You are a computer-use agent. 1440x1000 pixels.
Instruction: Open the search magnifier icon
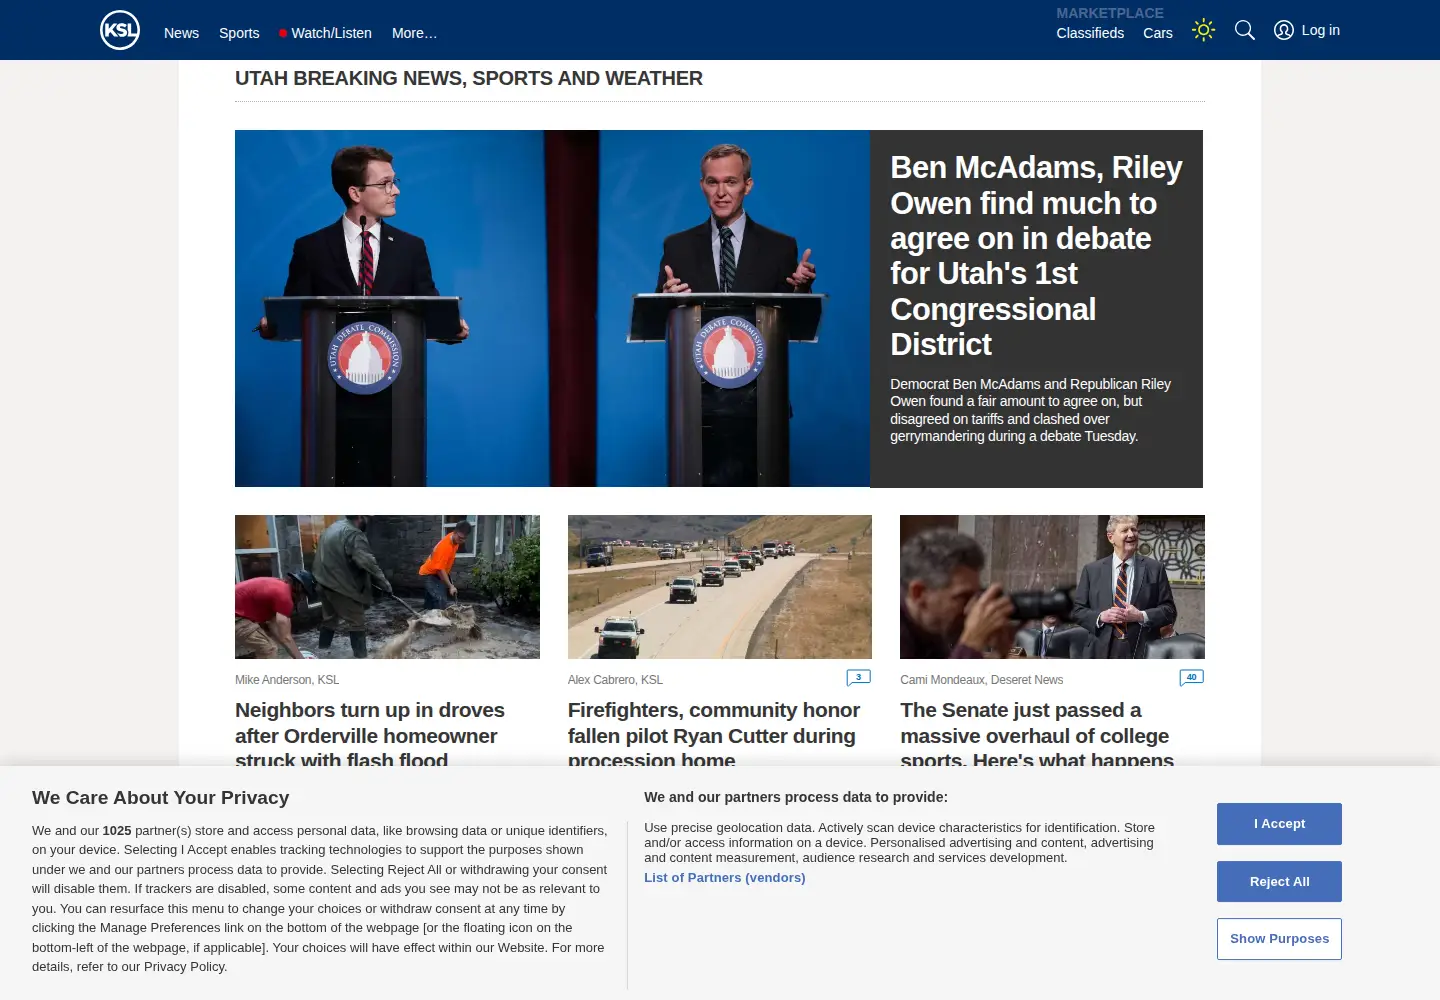[x=1245, y=30]
